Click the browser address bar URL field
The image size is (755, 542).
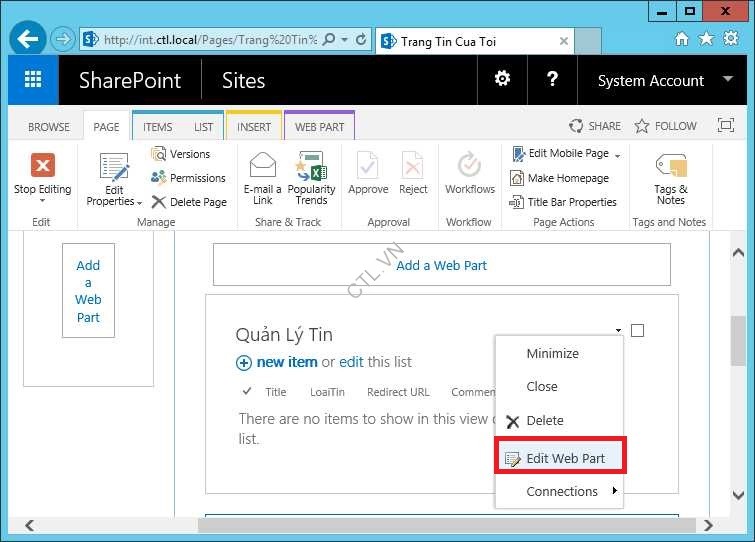tap(210, 40)
